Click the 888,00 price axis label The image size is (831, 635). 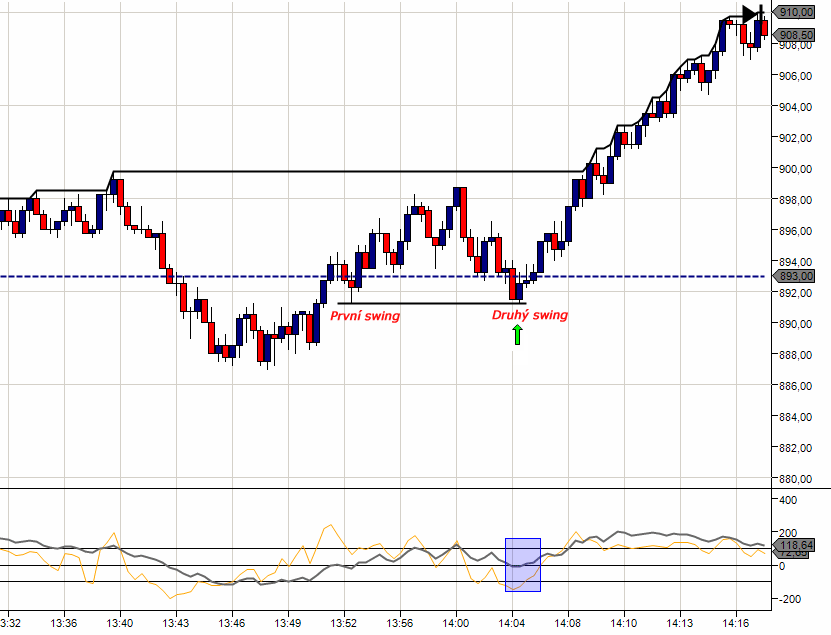795,355
